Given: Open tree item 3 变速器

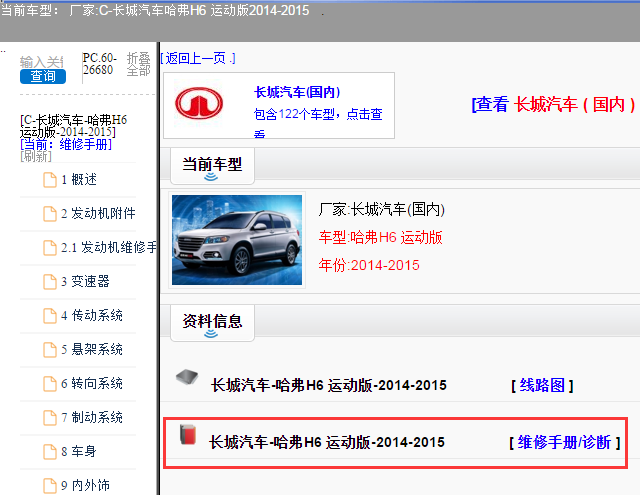Looking at the screenshot, I should pos(85,282).
